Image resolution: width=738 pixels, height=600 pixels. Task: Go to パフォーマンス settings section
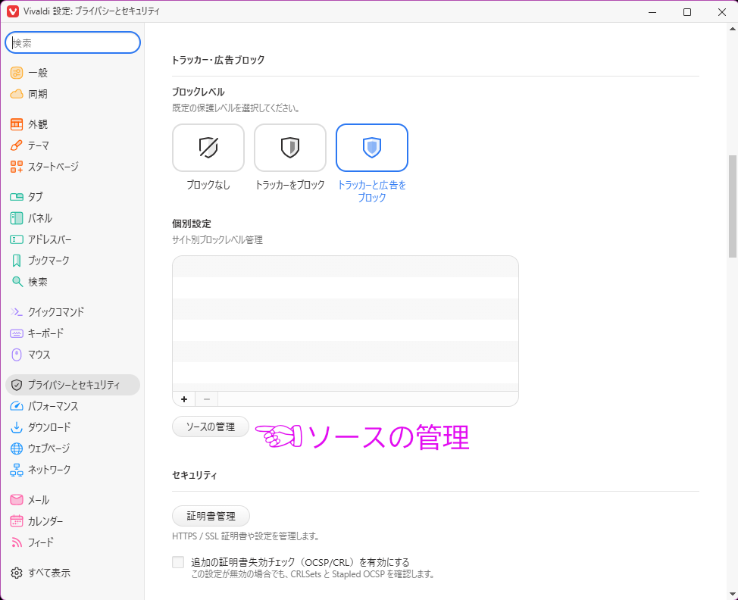[x=53, y=407]
